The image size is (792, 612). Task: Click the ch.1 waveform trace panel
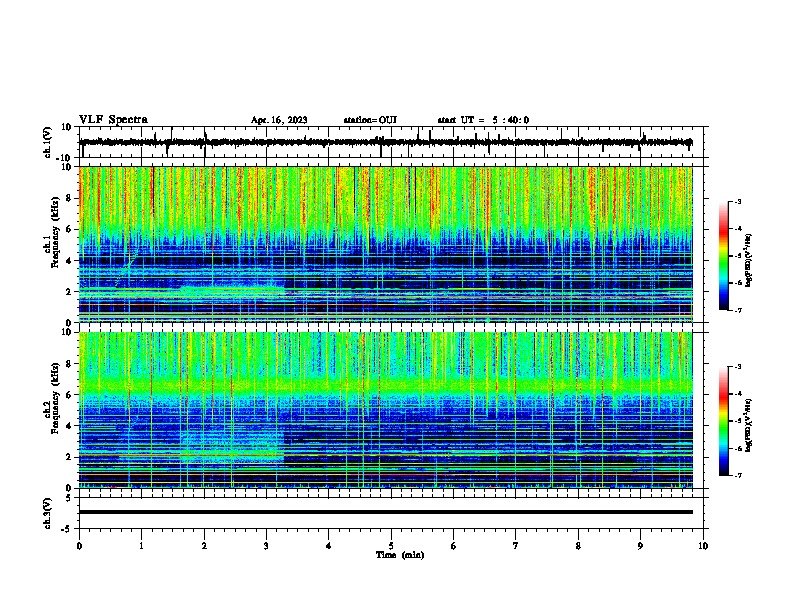[x=391, y=142]
